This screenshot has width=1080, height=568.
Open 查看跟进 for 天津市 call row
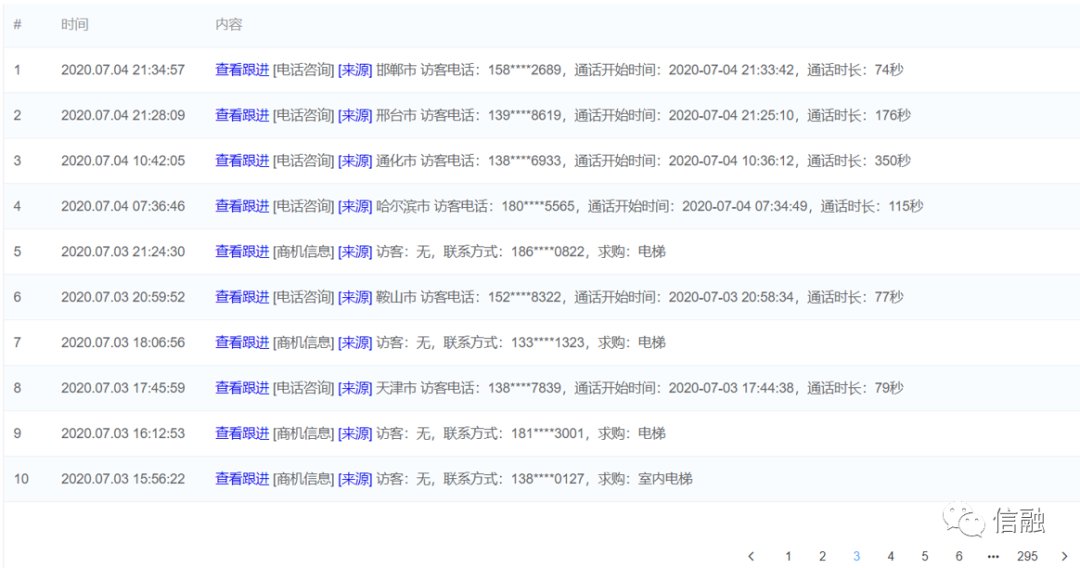click(242, 388)
